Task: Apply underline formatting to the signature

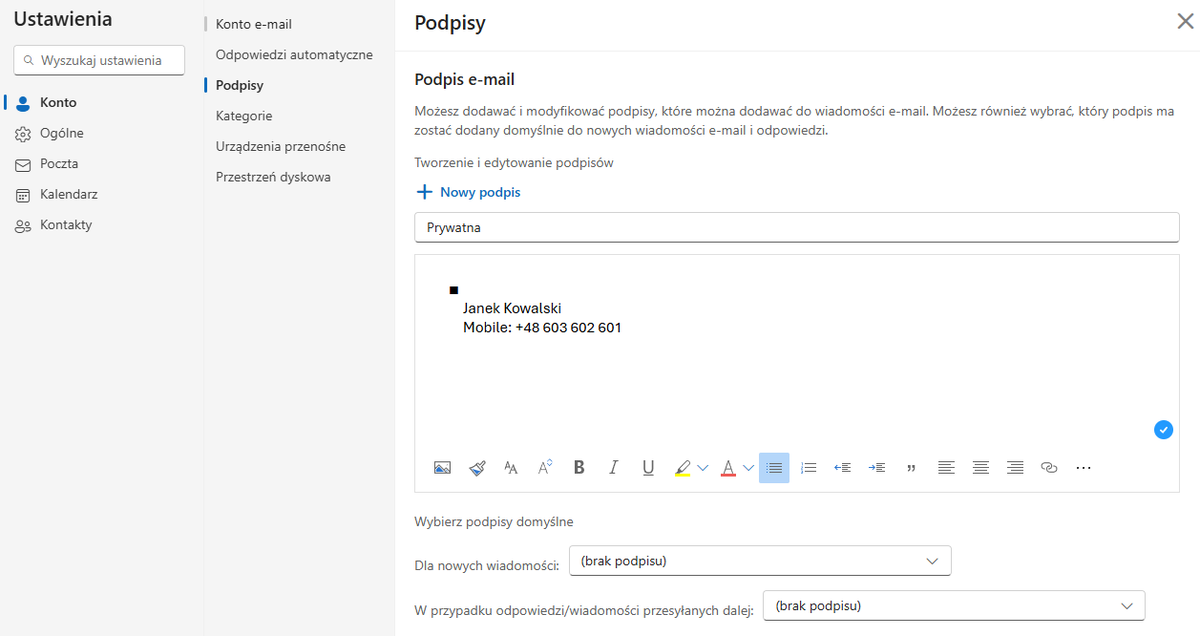Action: tap(647, 467)
